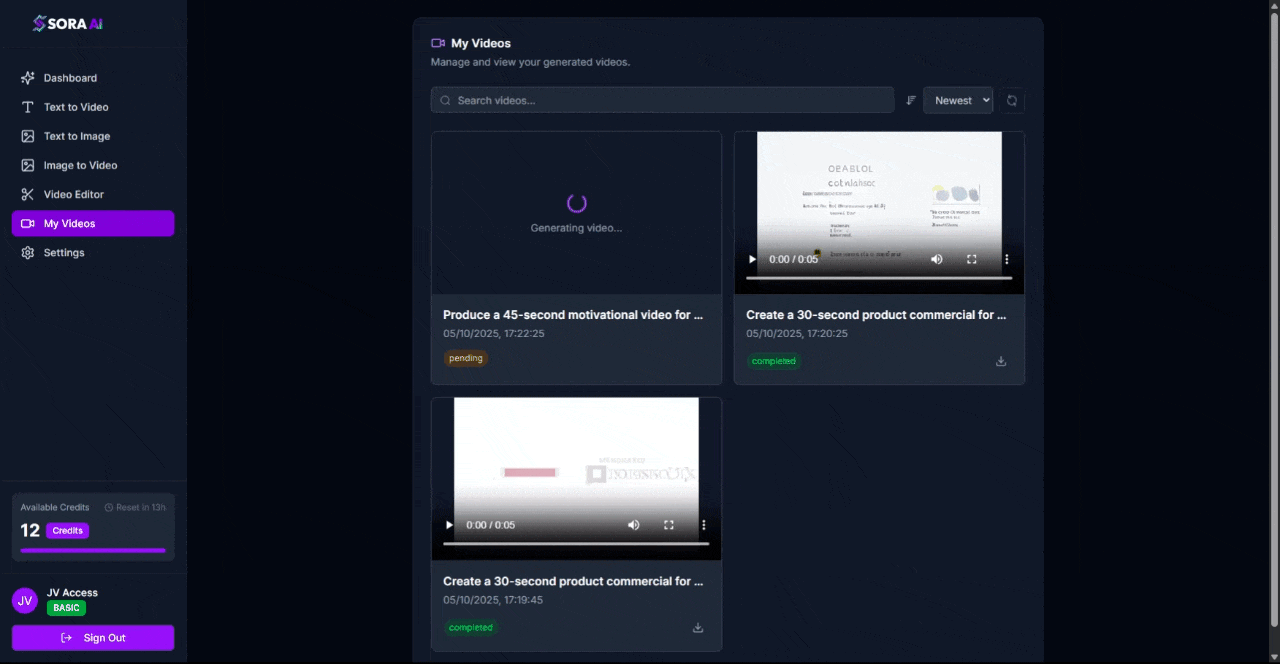
Task: Click the Sora AI logo
Action: click(68, 23)
